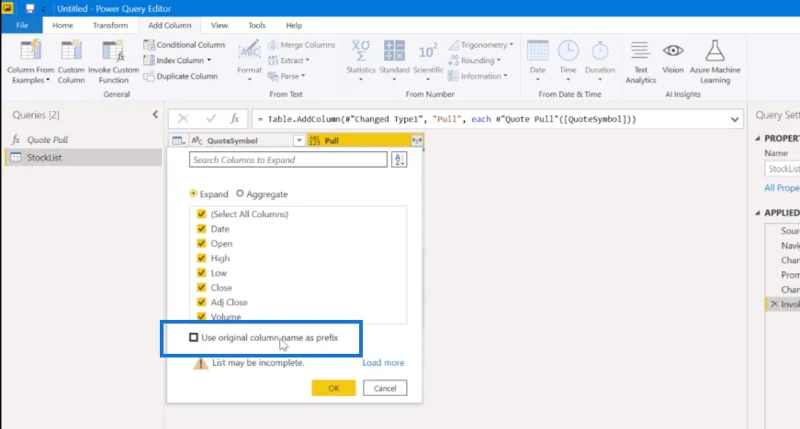Collapse the Queries pane
This screenshot has height=429, width=800.
155,115
